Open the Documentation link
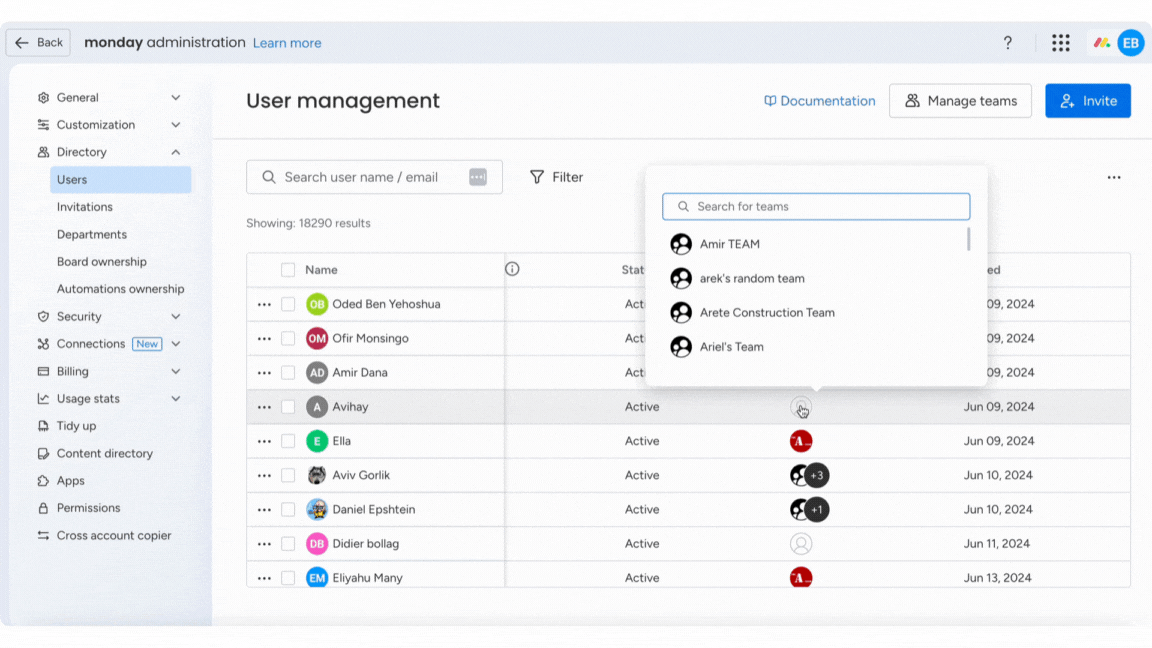Image resolution: width=1152 pixels, height=648 pixels. [x=819, y=101]
